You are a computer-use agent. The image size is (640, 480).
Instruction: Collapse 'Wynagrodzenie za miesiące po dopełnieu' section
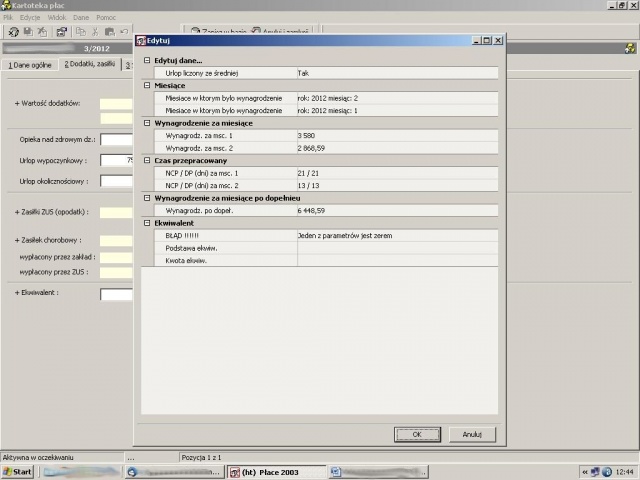[147, 198]
